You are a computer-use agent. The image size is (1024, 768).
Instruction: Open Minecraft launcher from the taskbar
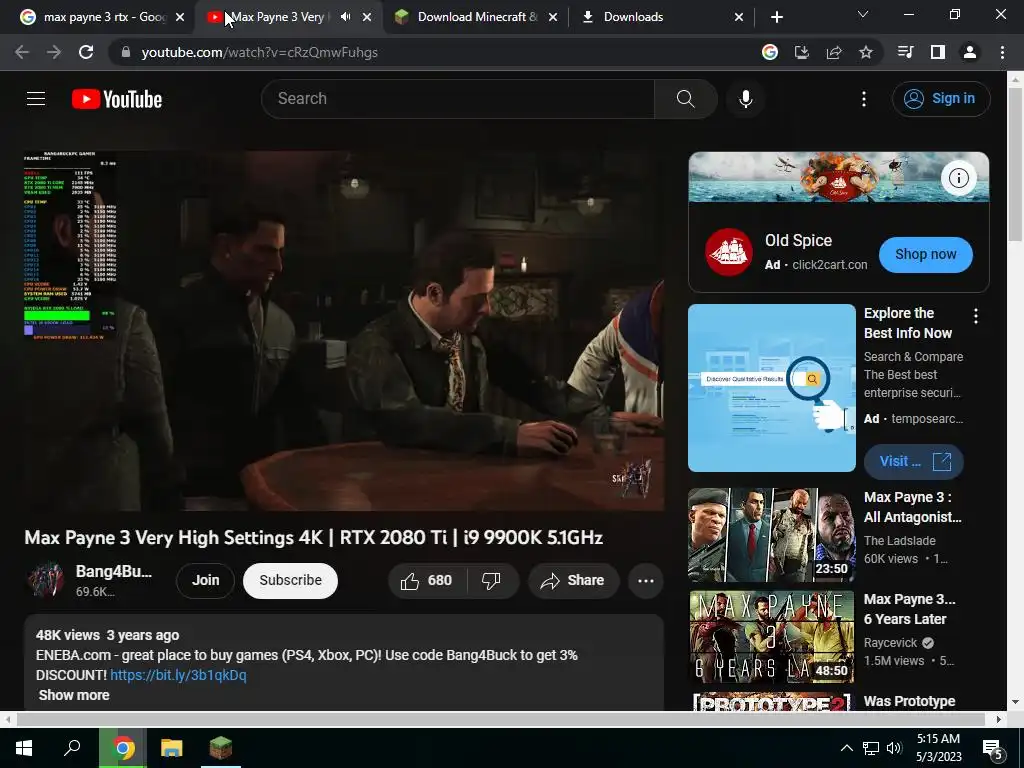(221, 748)
